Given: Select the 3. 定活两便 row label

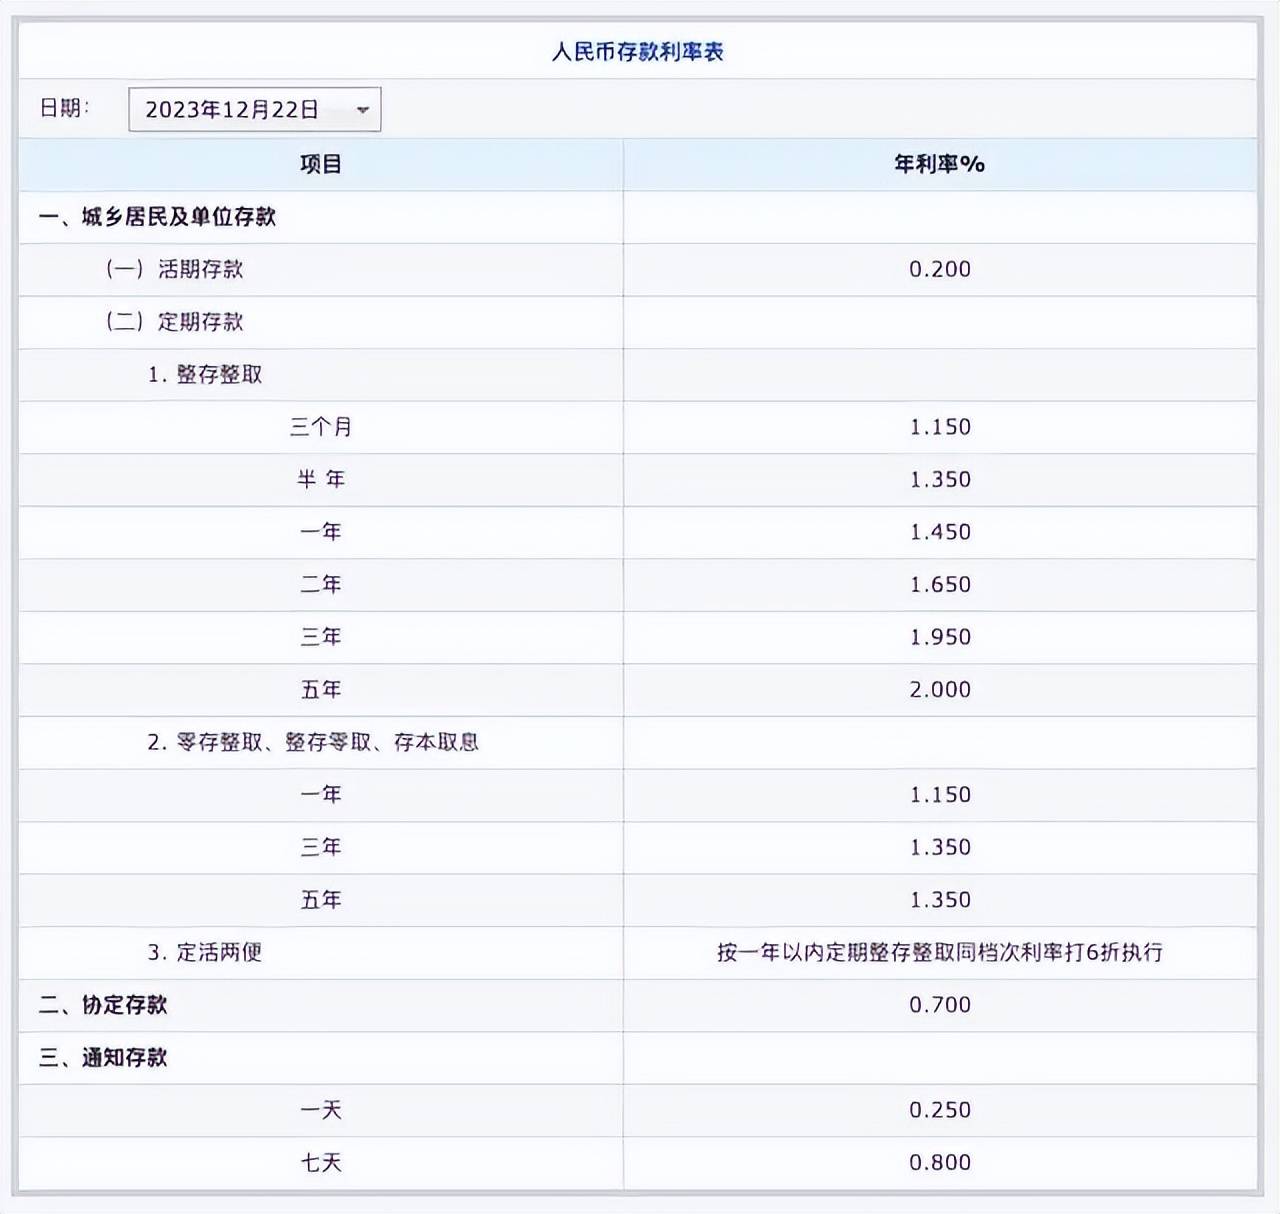Looking at the screenshot, I should [x=205, y=952].
